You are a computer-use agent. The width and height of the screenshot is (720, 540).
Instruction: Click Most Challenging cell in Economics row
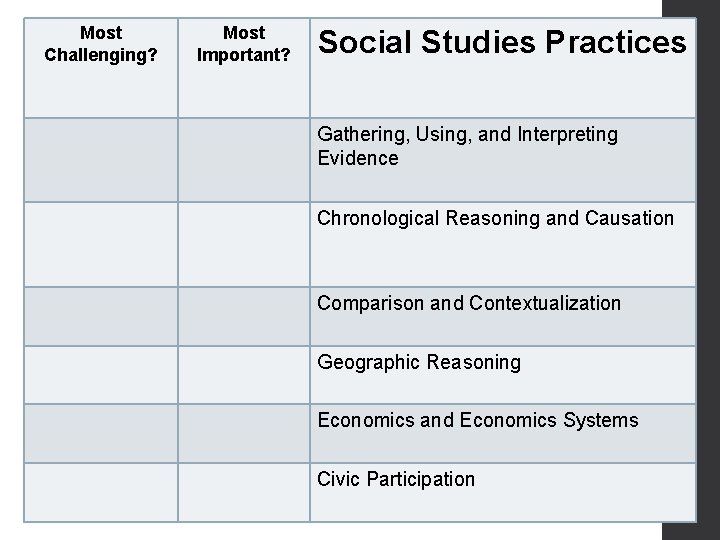click(101, 433)
